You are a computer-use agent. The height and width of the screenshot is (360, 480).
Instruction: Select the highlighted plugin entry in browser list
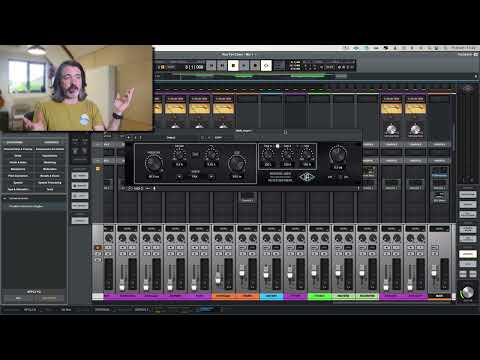click(x=34, y=206)
